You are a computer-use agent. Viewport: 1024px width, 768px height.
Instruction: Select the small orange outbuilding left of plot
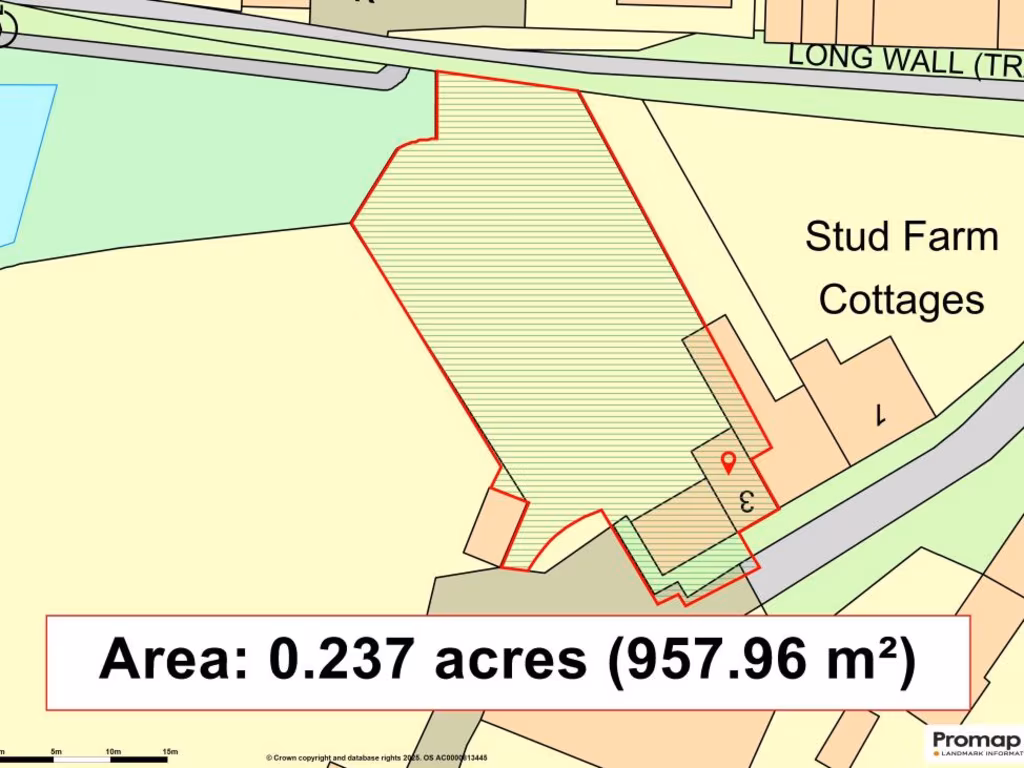[494, 528]
